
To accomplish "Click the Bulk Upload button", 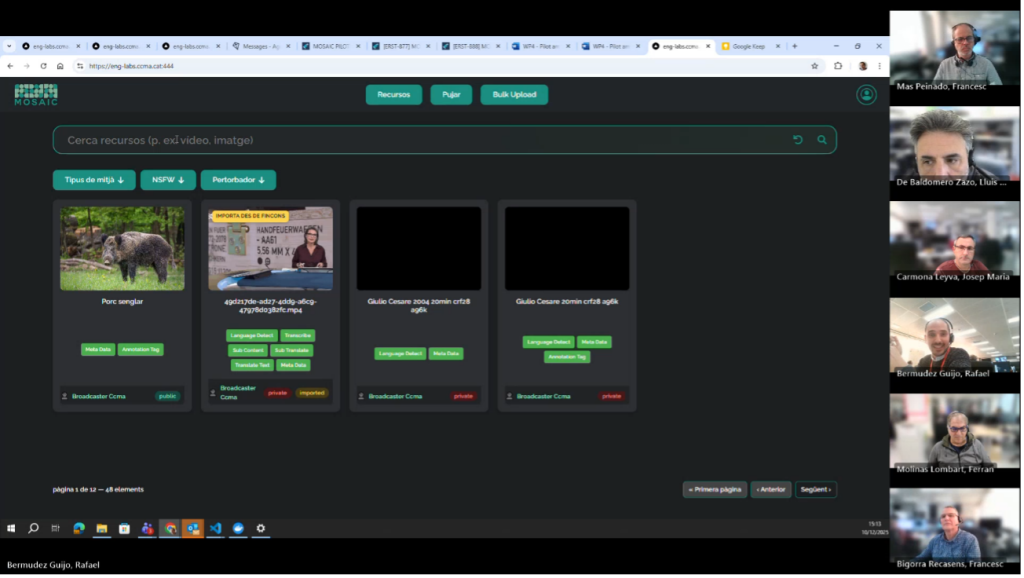I will [x=514, y=95].
